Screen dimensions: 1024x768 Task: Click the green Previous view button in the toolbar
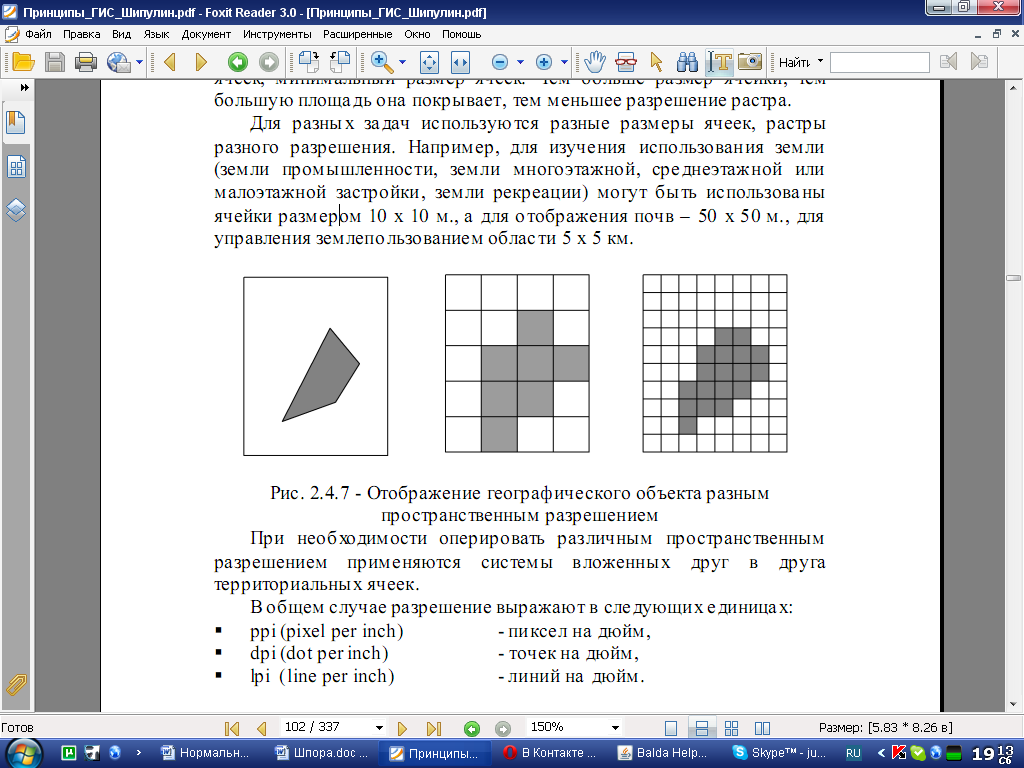click(238, 63)
